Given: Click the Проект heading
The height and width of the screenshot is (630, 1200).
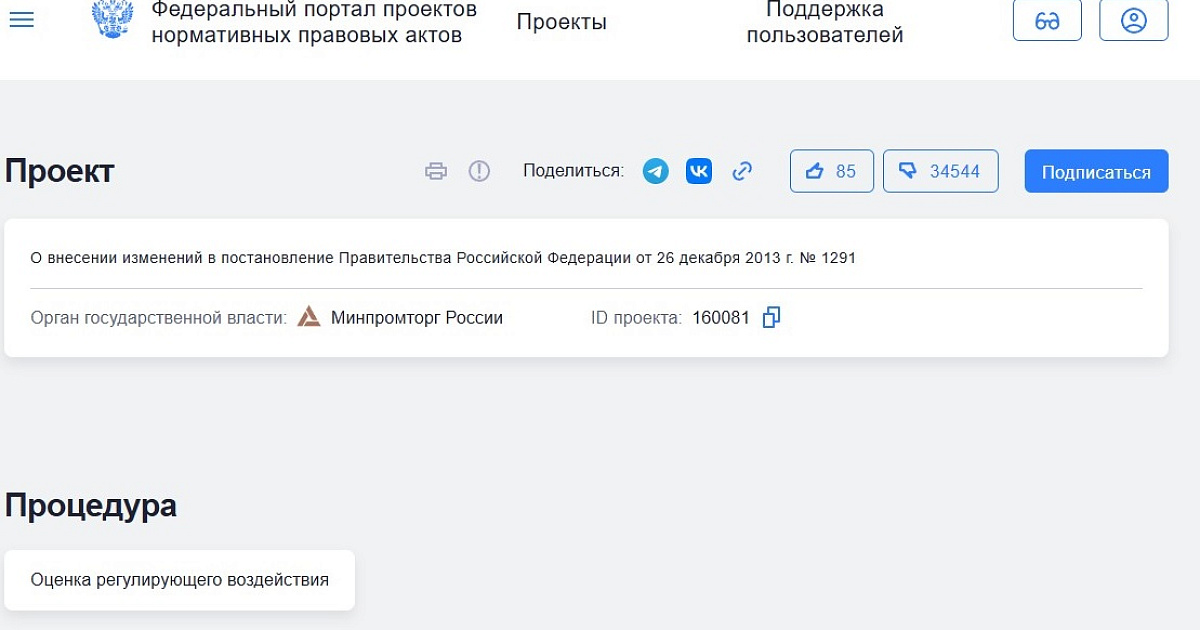Looking at the screenshot, I should (60, 171).
